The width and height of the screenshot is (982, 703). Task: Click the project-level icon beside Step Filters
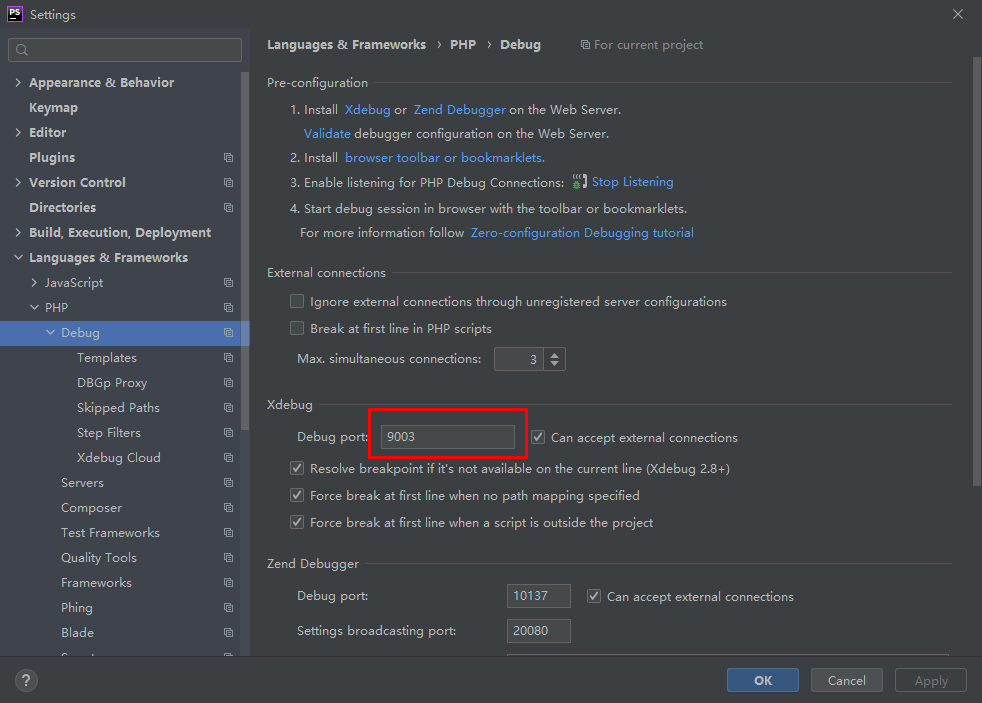[229, 433]
